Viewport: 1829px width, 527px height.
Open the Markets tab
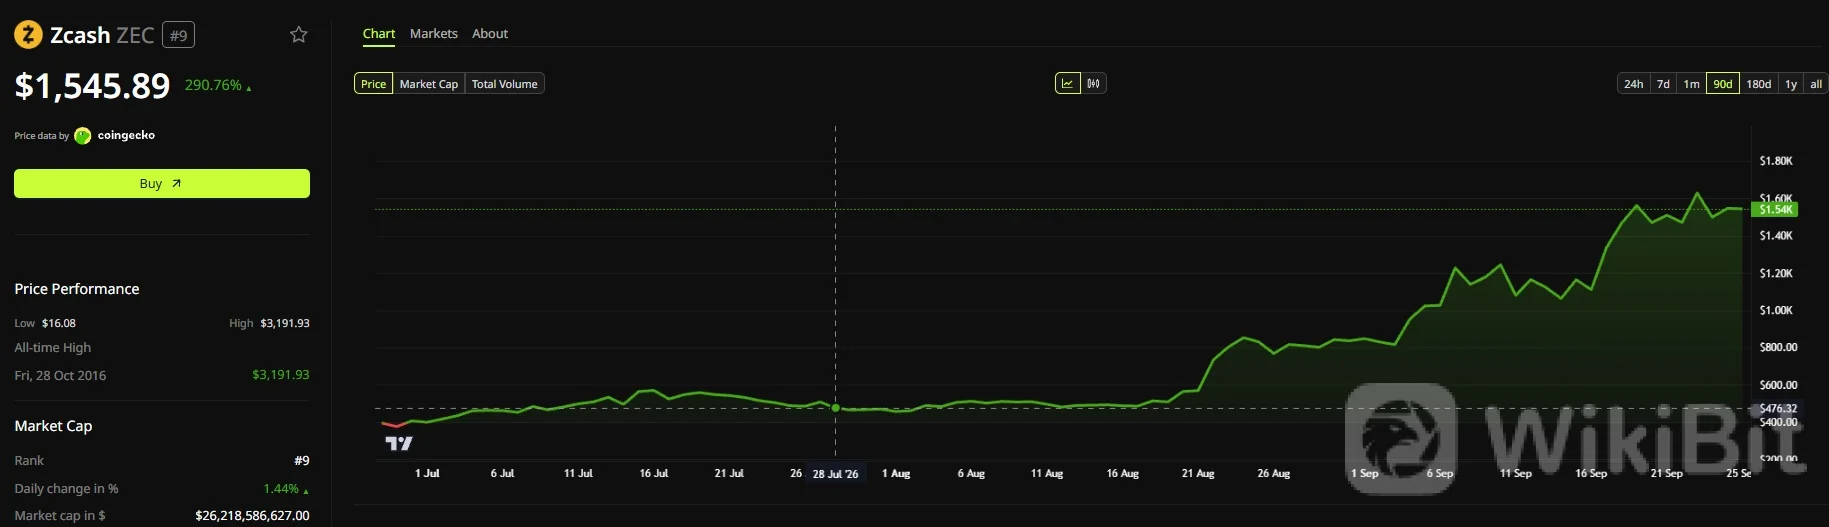pos(434,33)
